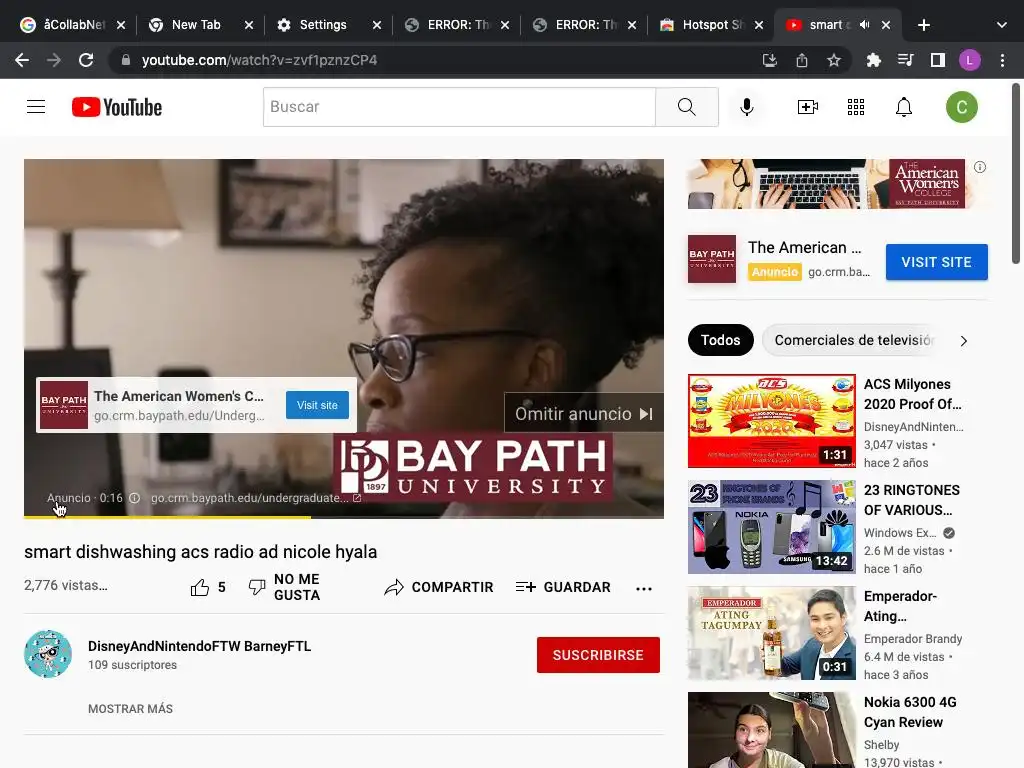This screenshot has width=1024, height=768.
Task: Click the page vertical scrollbar
Action: (x=1016, y=173)
